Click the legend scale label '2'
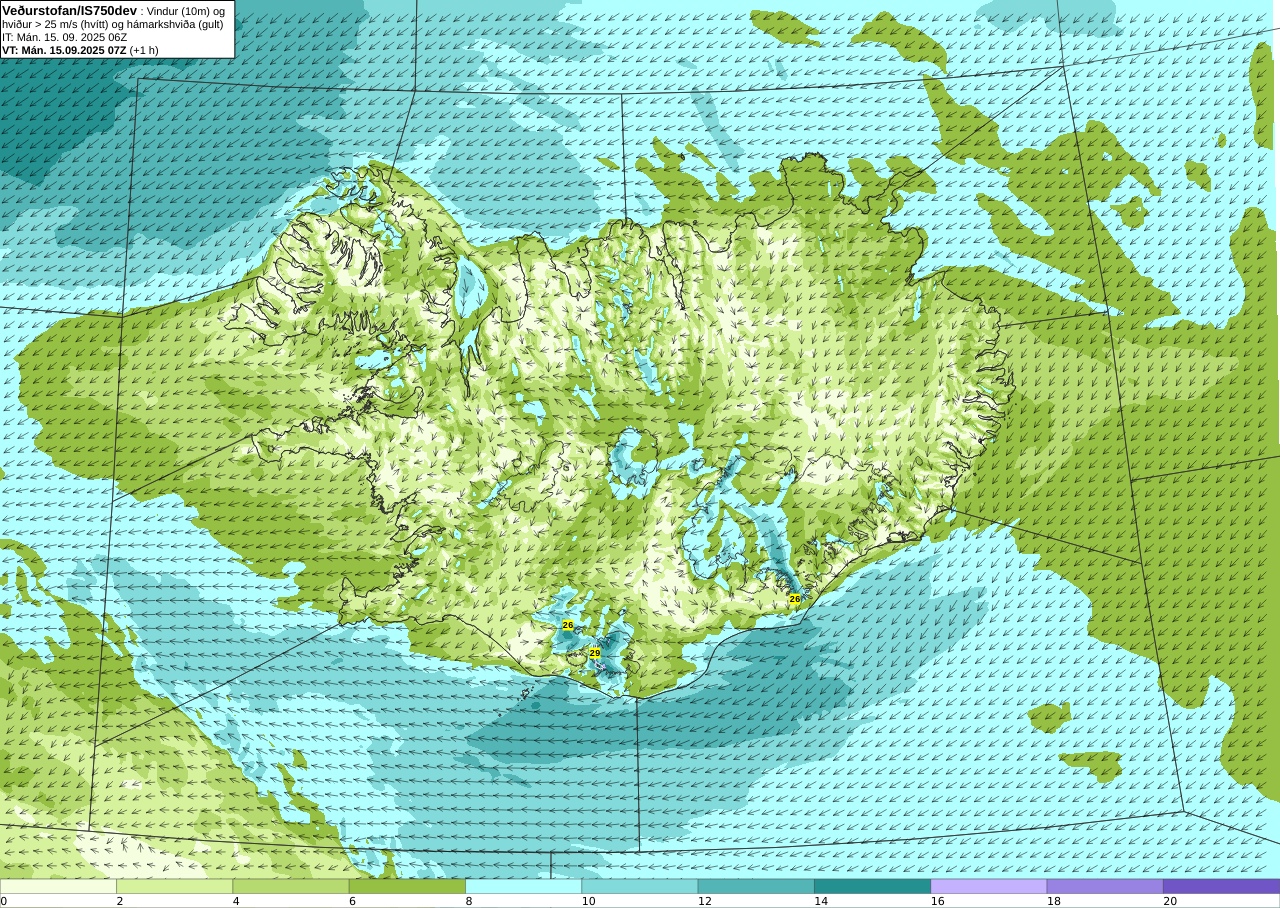Screen dimensions: 1280x908 click(x=120, y=901)
